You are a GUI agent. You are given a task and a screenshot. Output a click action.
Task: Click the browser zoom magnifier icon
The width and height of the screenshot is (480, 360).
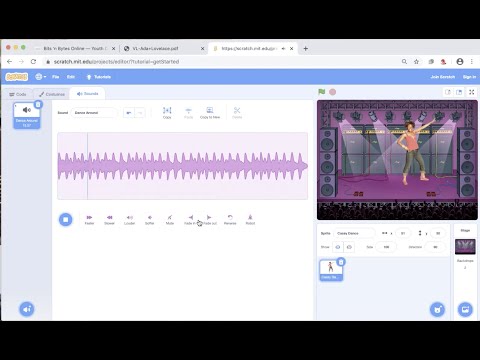click(x=404, y=62)
